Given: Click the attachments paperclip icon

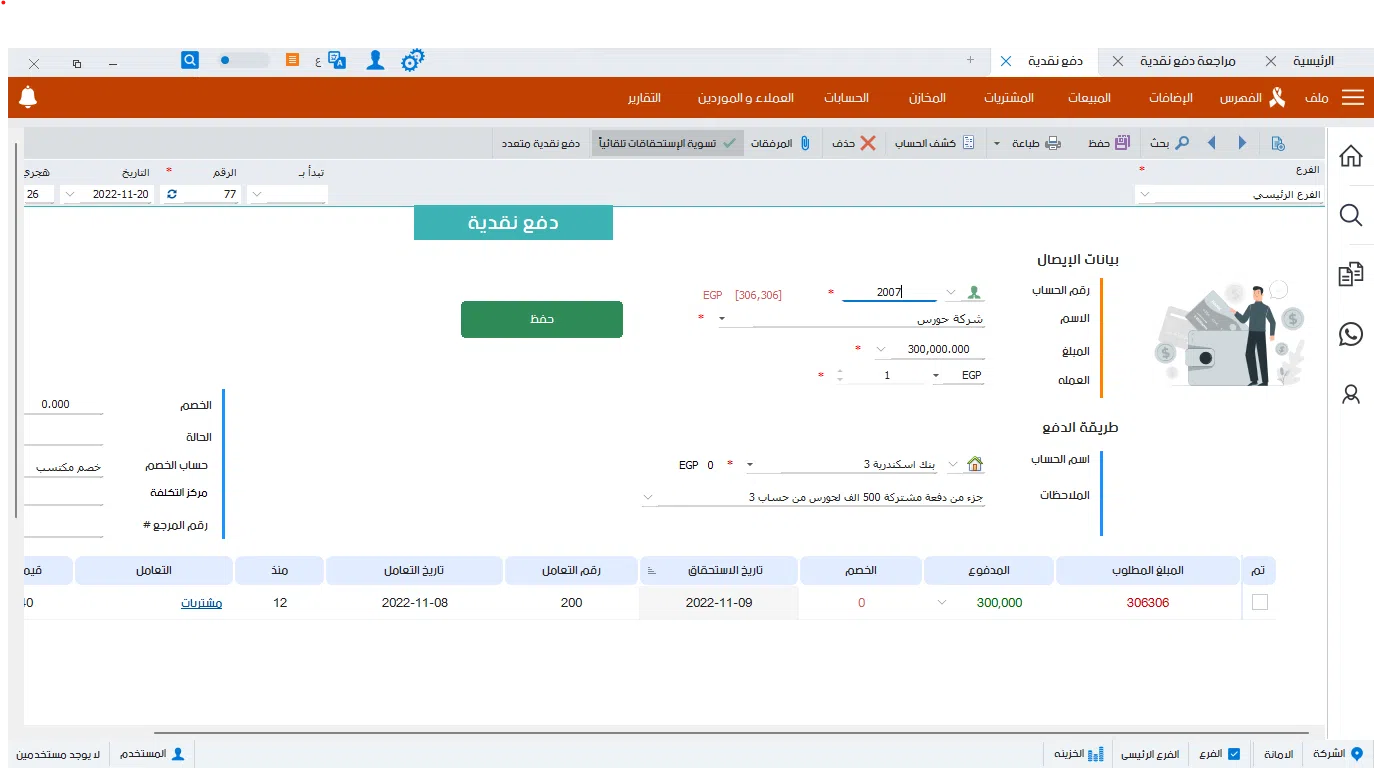Looking at the screenshot, I should pos(805,143).
